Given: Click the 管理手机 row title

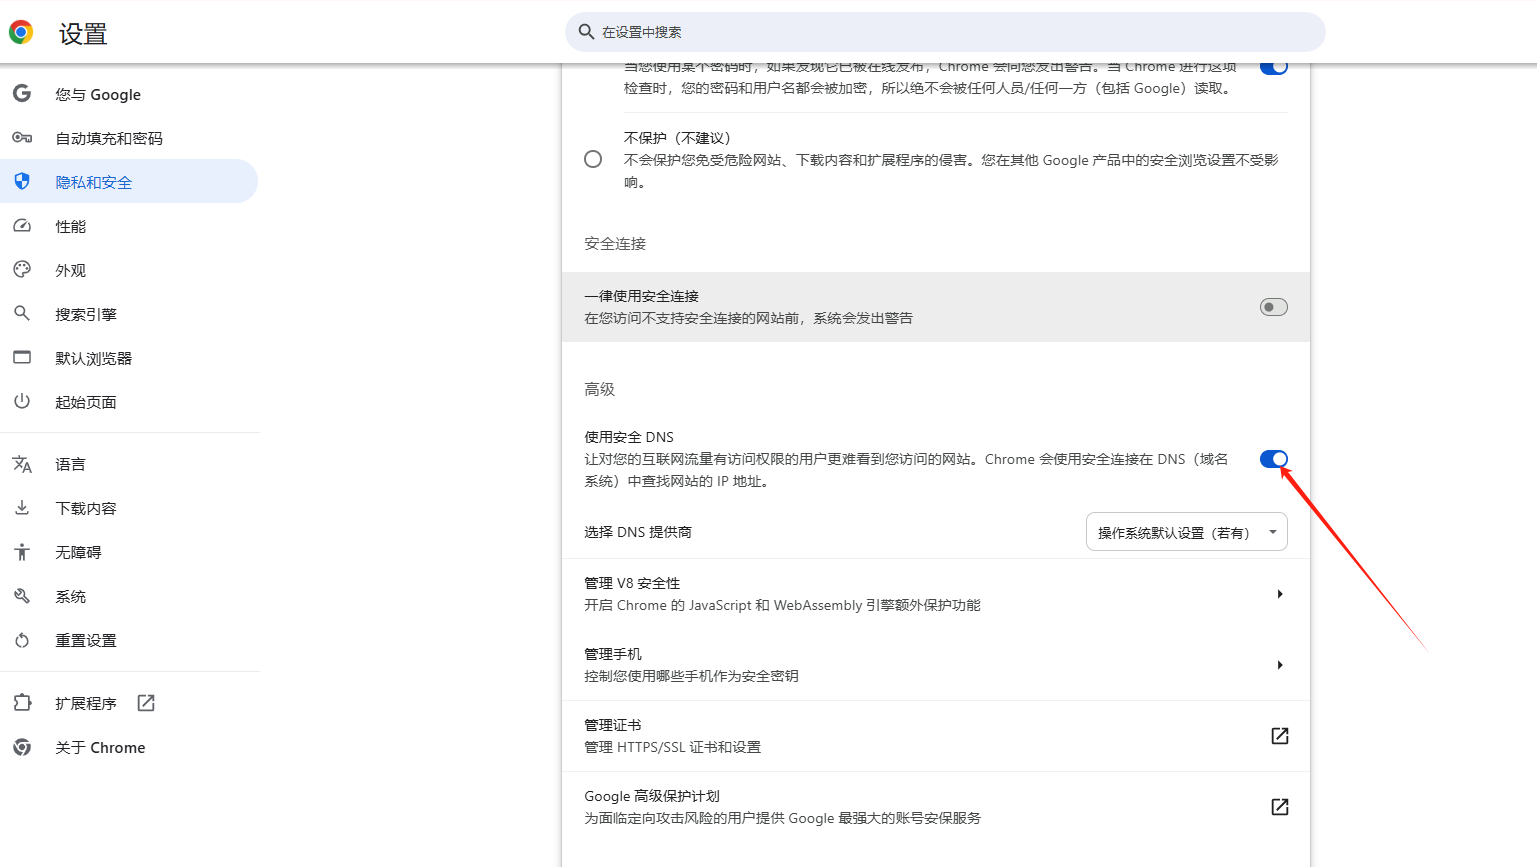Looking at the screenshot, I should click(x=613, y=654).
